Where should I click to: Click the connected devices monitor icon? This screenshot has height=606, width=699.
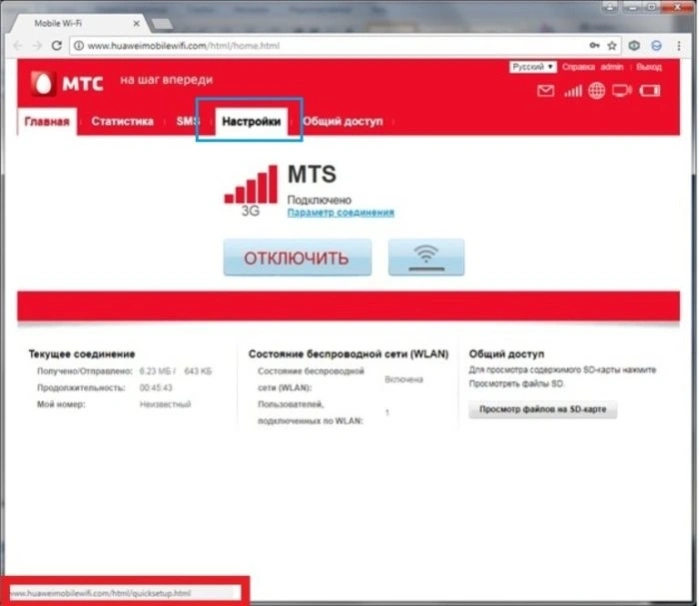point(621,91)
